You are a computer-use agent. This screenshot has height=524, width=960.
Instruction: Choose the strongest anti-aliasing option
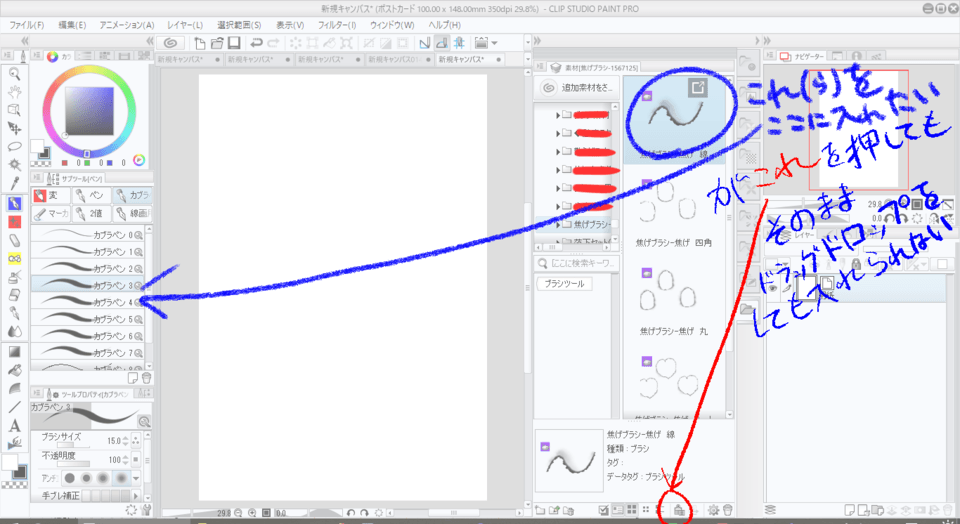119,478
